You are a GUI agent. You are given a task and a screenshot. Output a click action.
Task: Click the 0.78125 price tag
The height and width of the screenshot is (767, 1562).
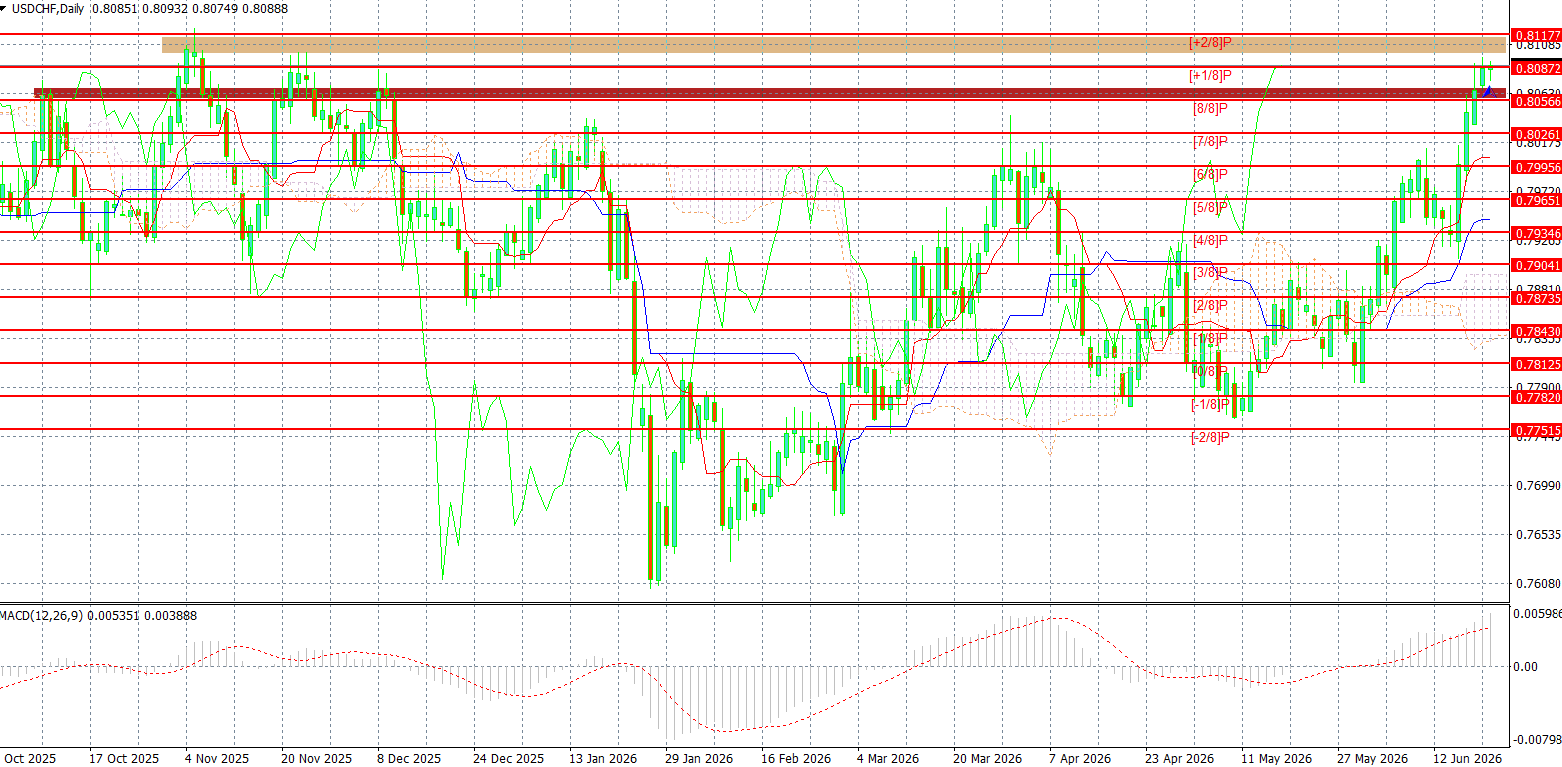tap(1538, 364)
